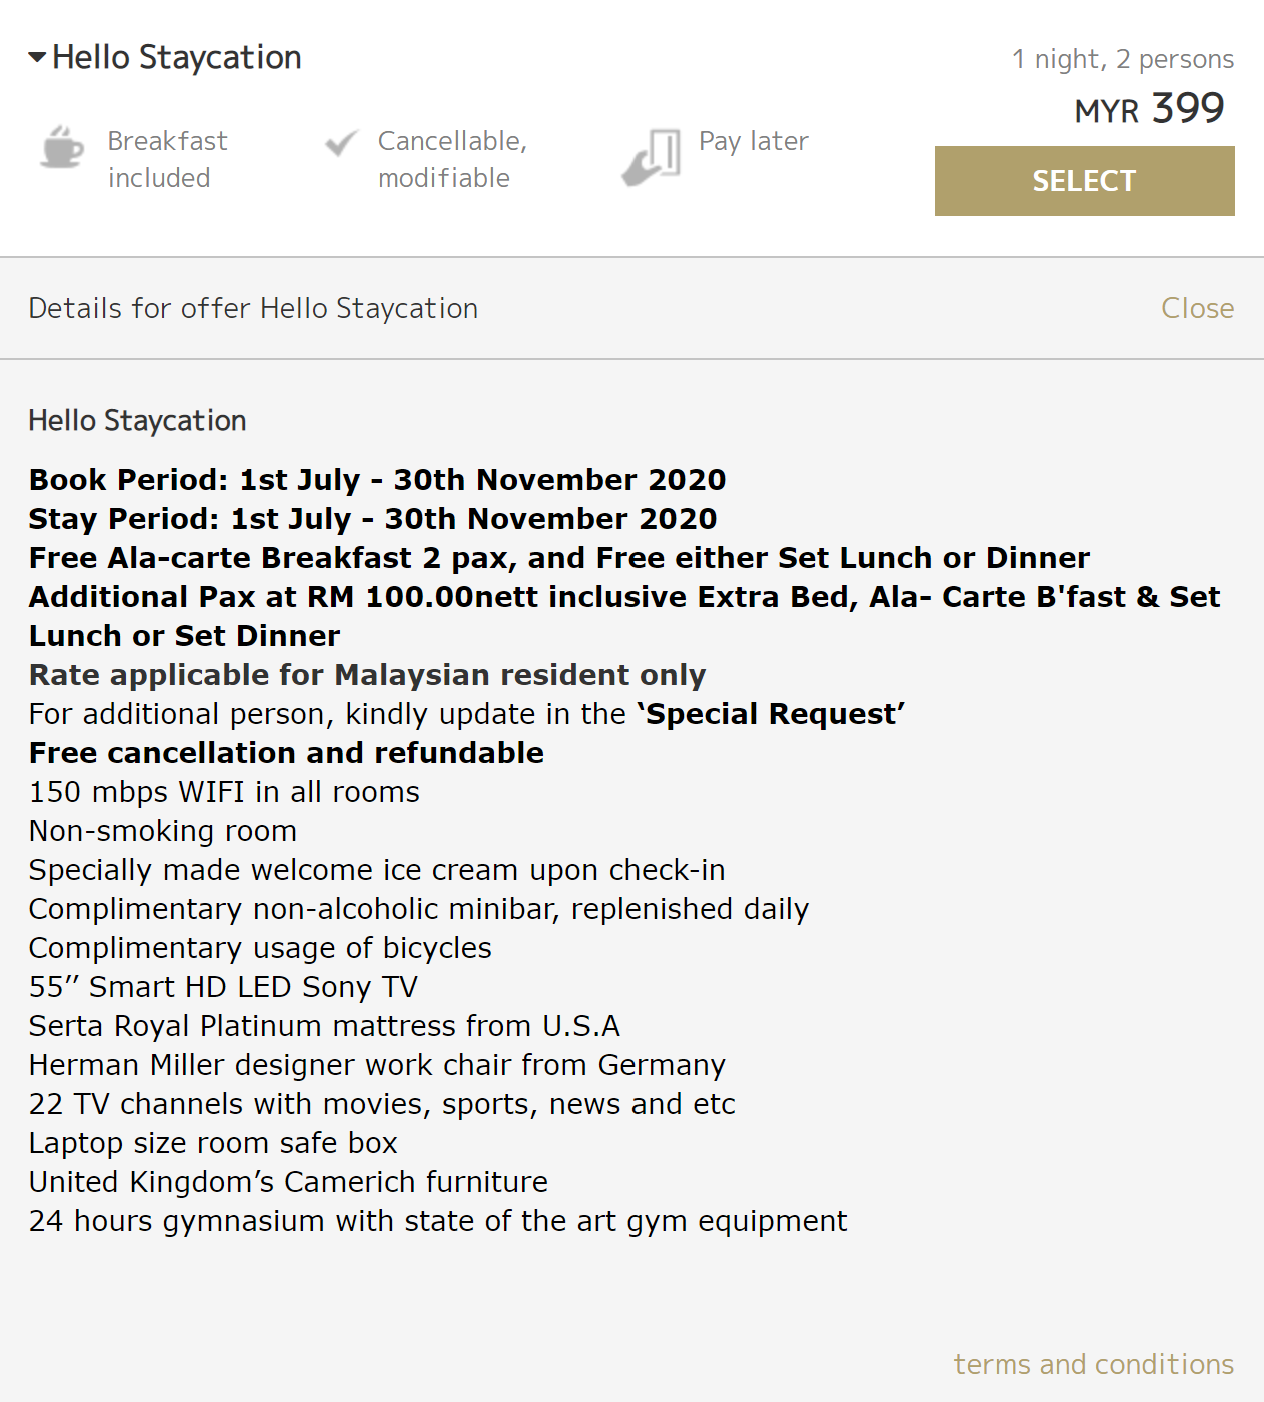Click the 'Cancellable, modifiable' label

pos(452,159)
